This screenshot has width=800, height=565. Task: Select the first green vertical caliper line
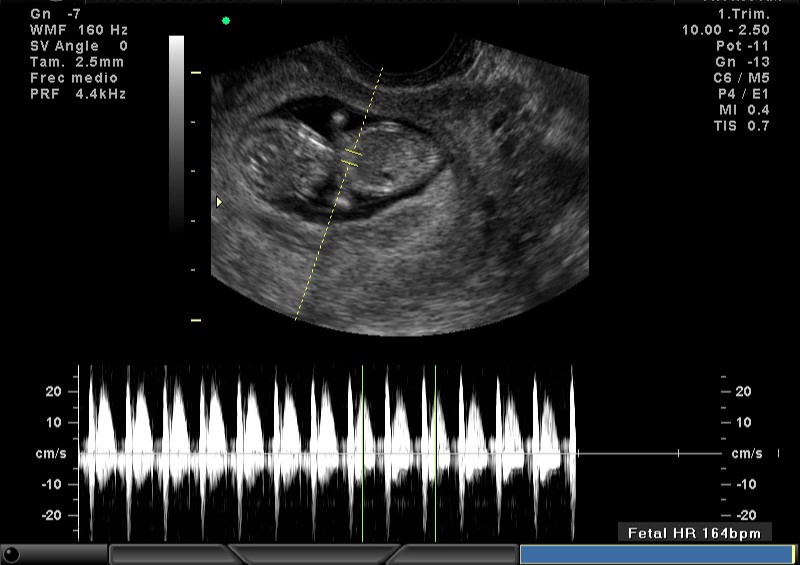point(363,453)
